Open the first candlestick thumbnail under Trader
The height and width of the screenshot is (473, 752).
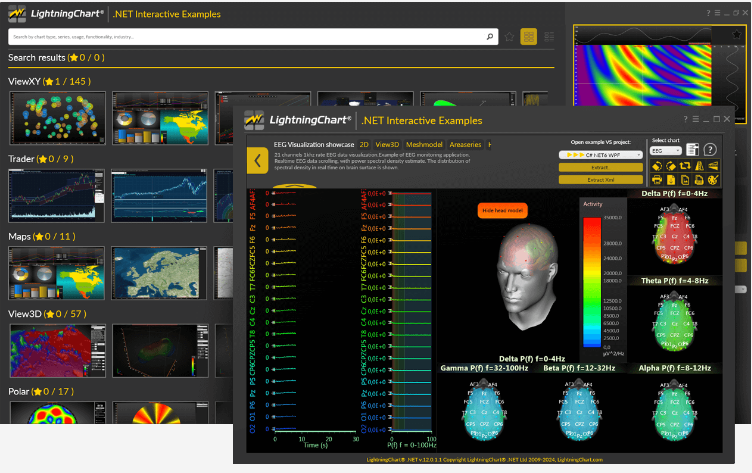pyautogui.click(x=57, y=196)
